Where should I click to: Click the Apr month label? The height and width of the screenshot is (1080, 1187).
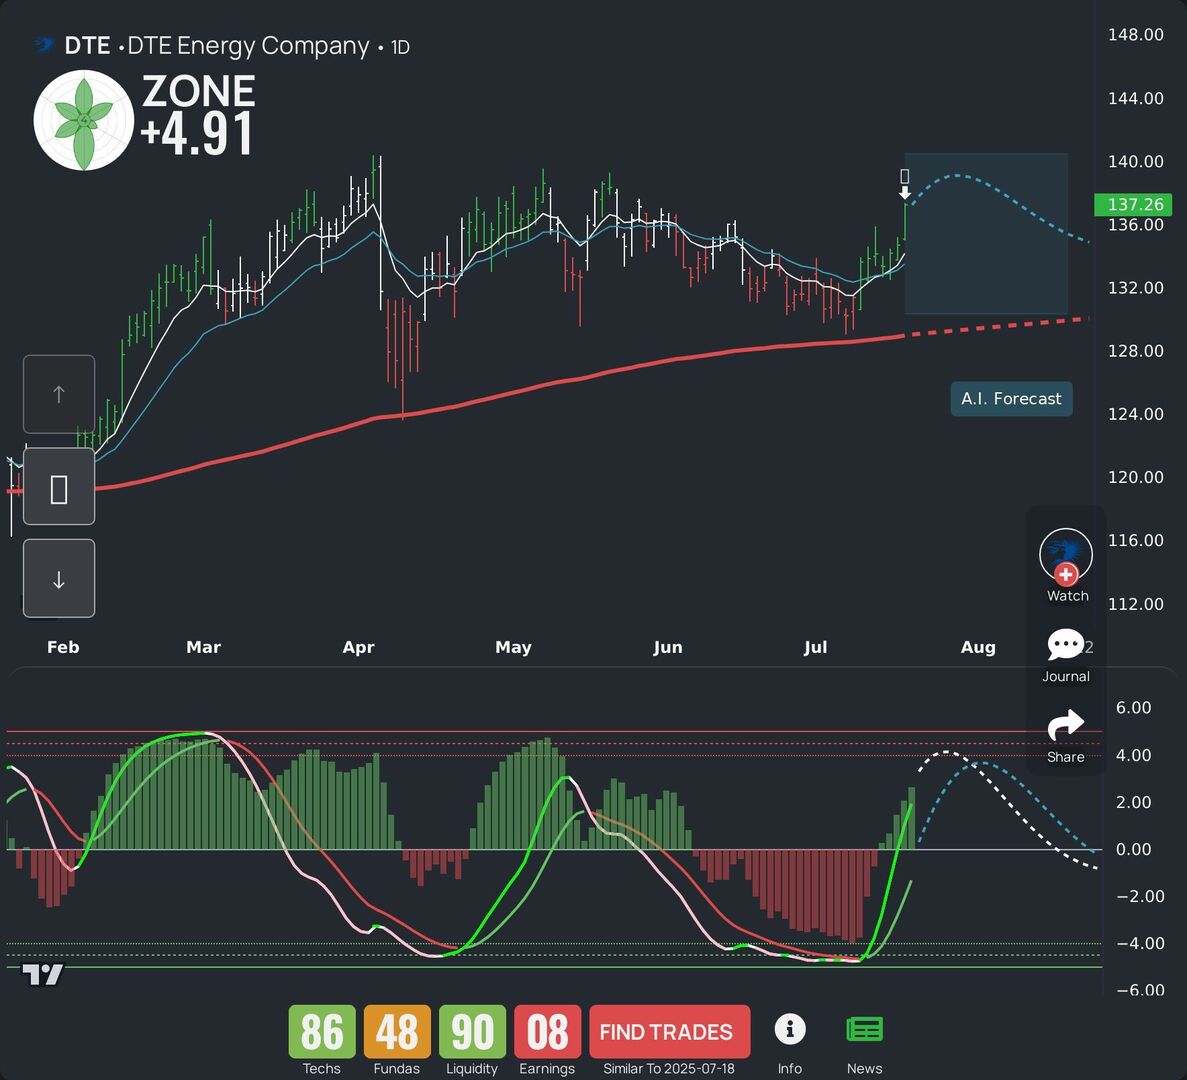(358, 647)
